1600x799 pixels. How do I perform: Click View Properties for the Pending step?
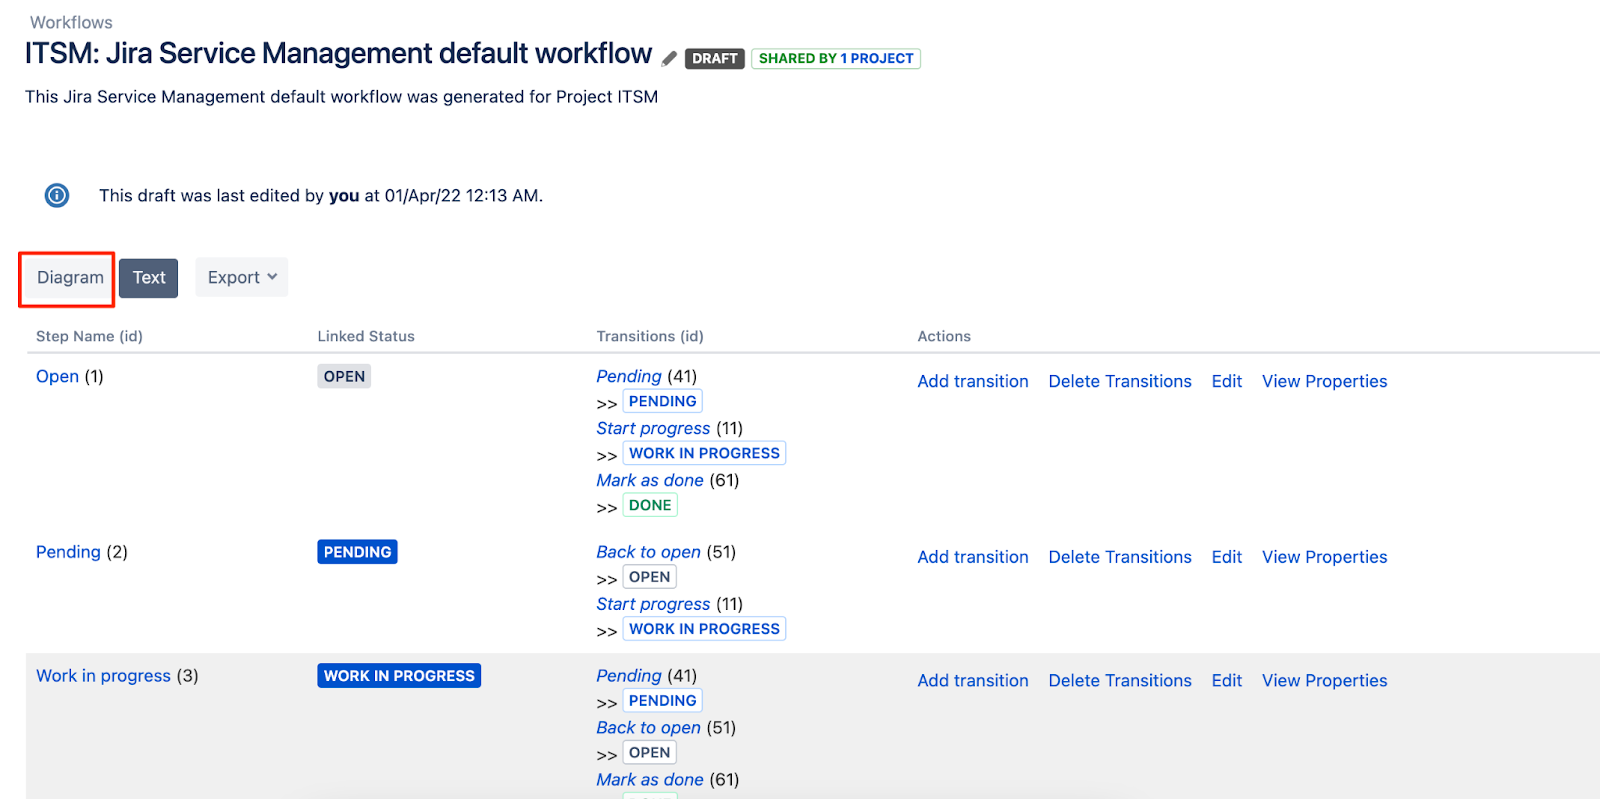1324,557
